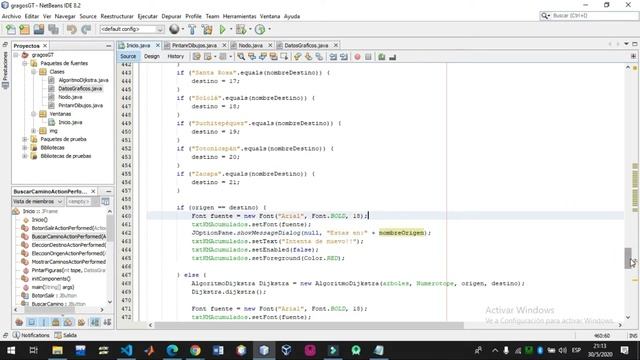Screen dimensions: 640x360
Task: Click the Undo arrow icon
Action: point(72,29)
